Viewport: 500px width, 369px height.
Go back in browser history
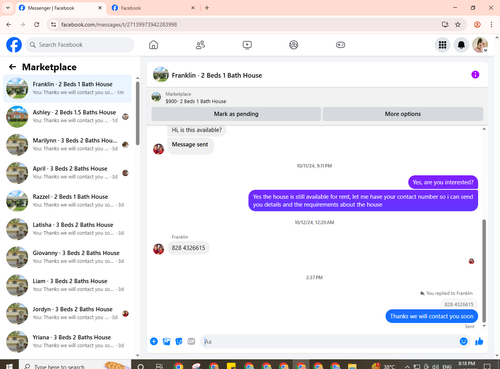[9, 24]
